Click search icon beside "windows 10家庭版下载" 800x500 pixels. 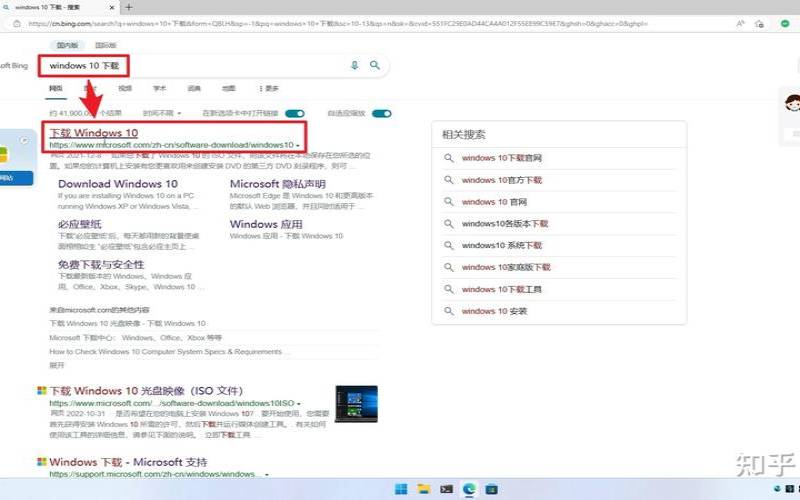coord(448,267)
